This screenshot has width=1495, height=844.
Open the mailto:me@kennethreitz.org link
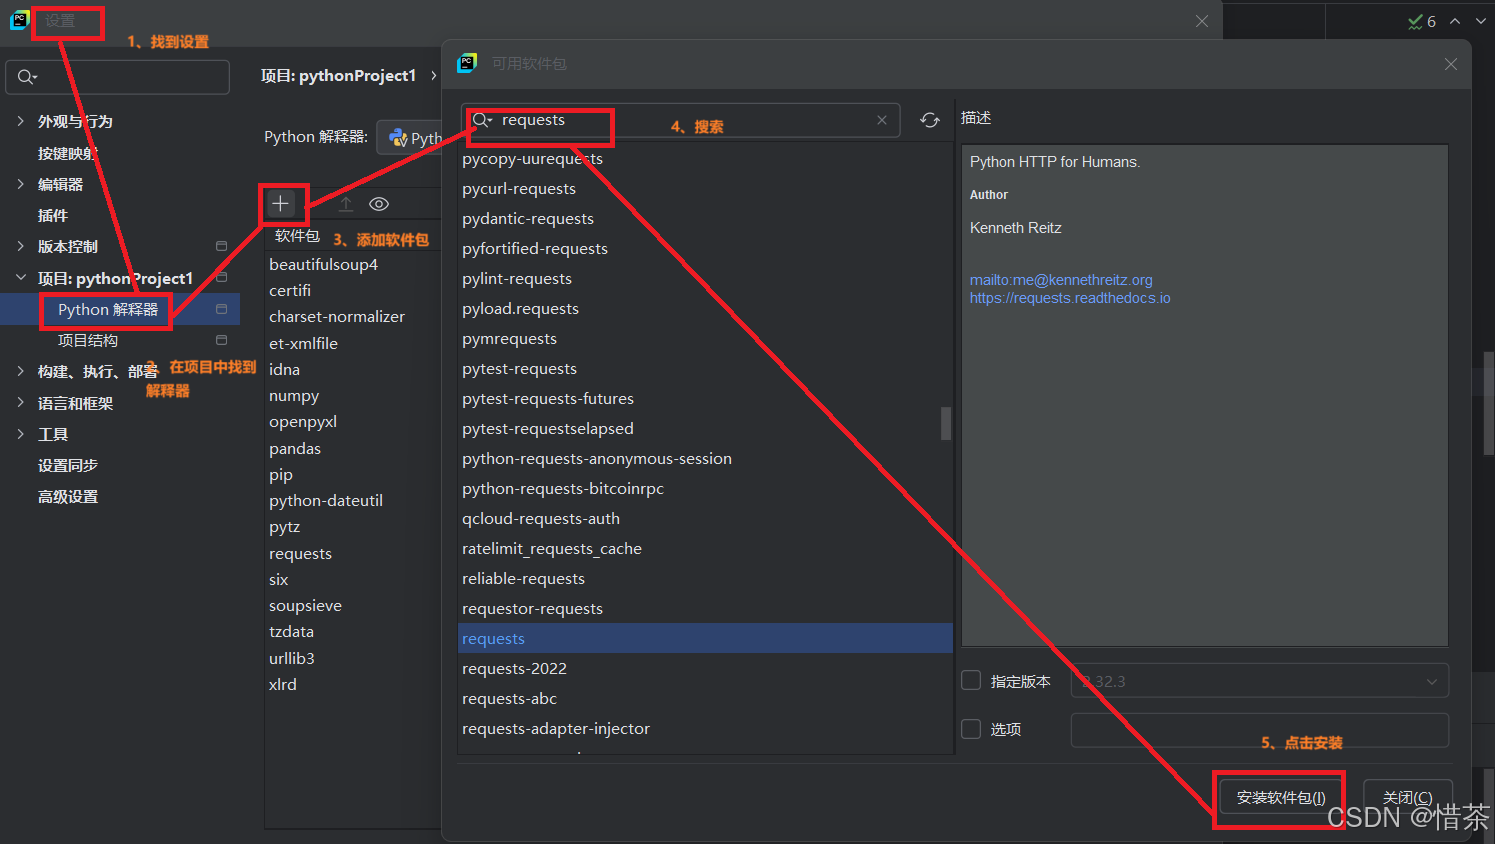[1061, 280]
